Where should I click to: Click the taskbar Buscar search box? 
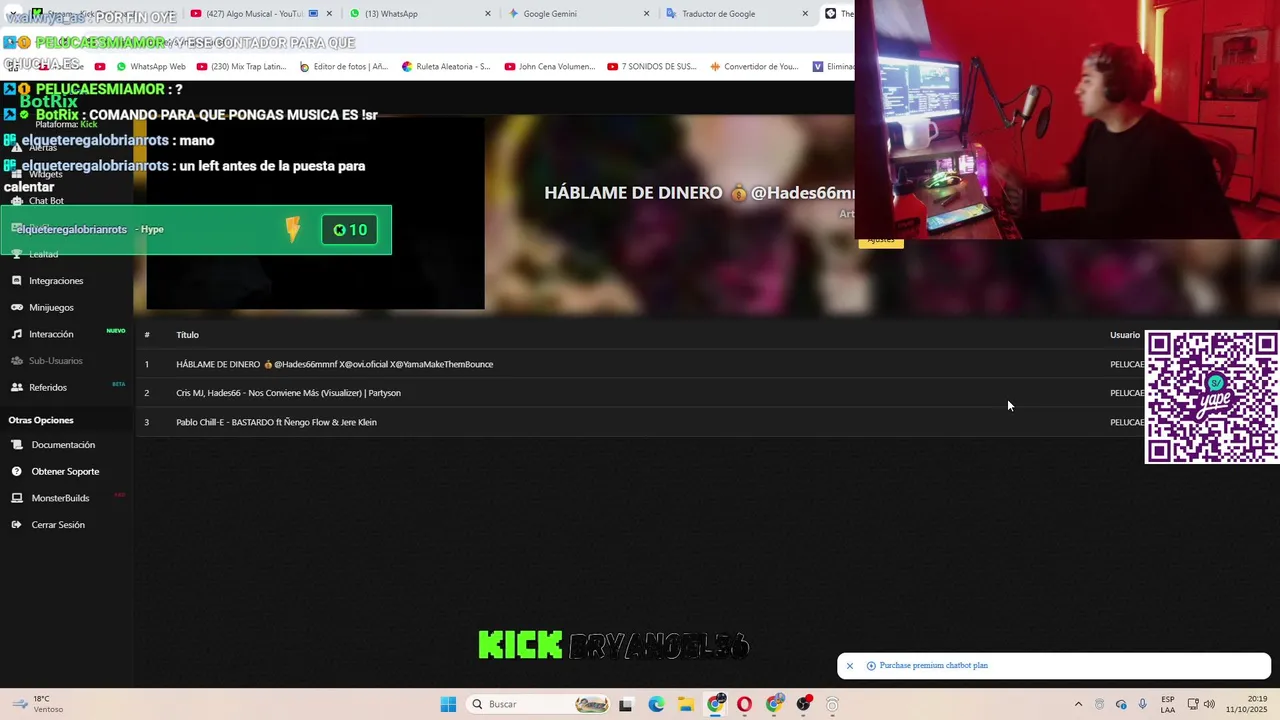(538, 704)
